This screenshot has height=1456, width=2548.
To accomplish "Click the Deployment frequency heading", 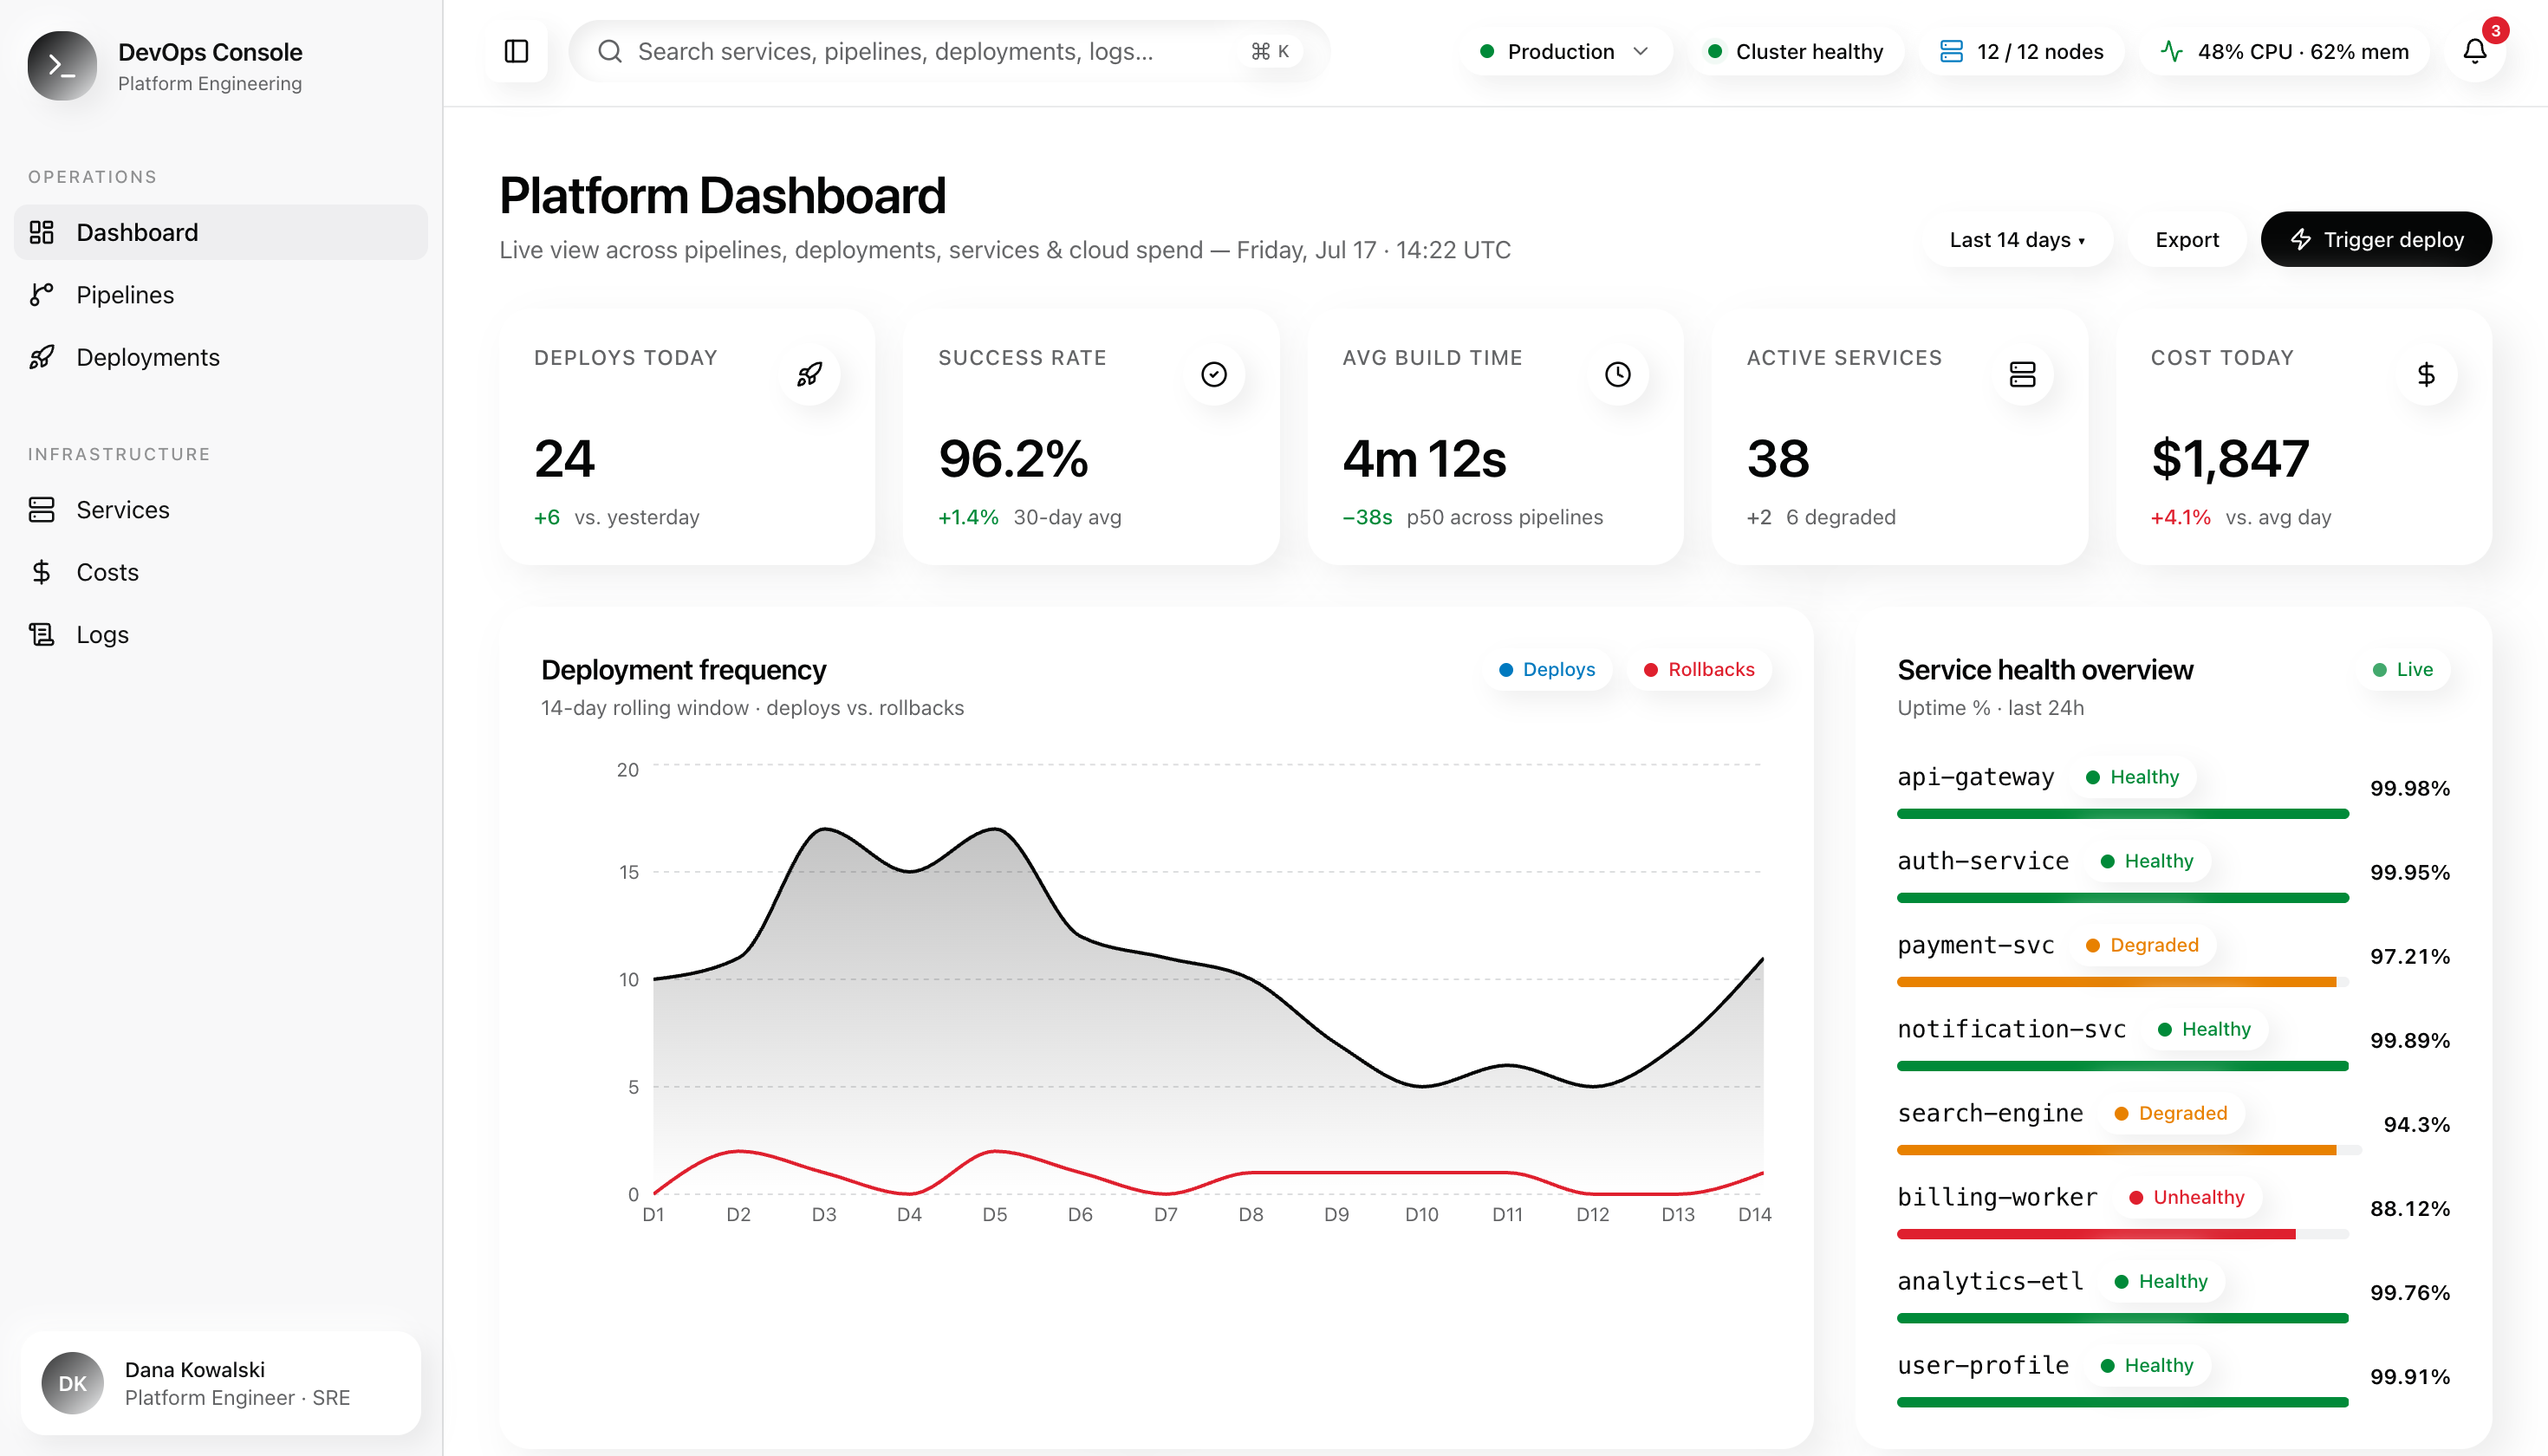I will (683, 669).
